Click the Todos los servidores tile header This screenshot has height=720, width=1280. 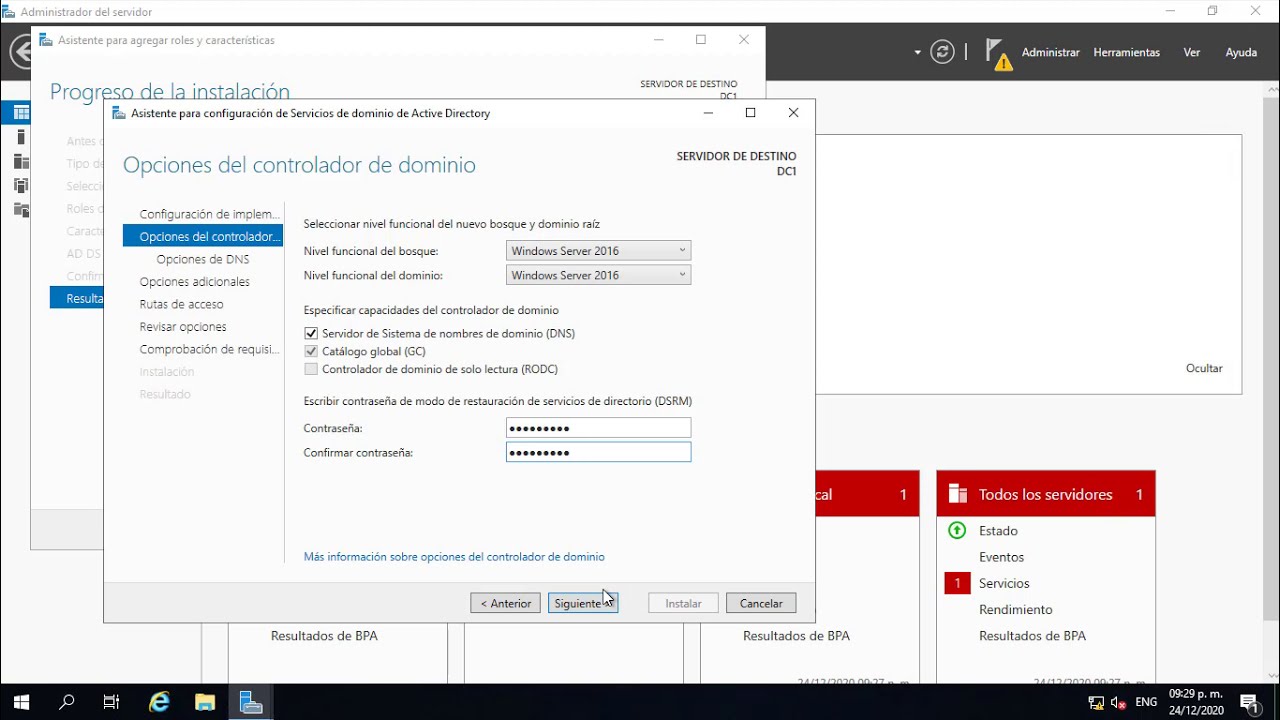1046,494
